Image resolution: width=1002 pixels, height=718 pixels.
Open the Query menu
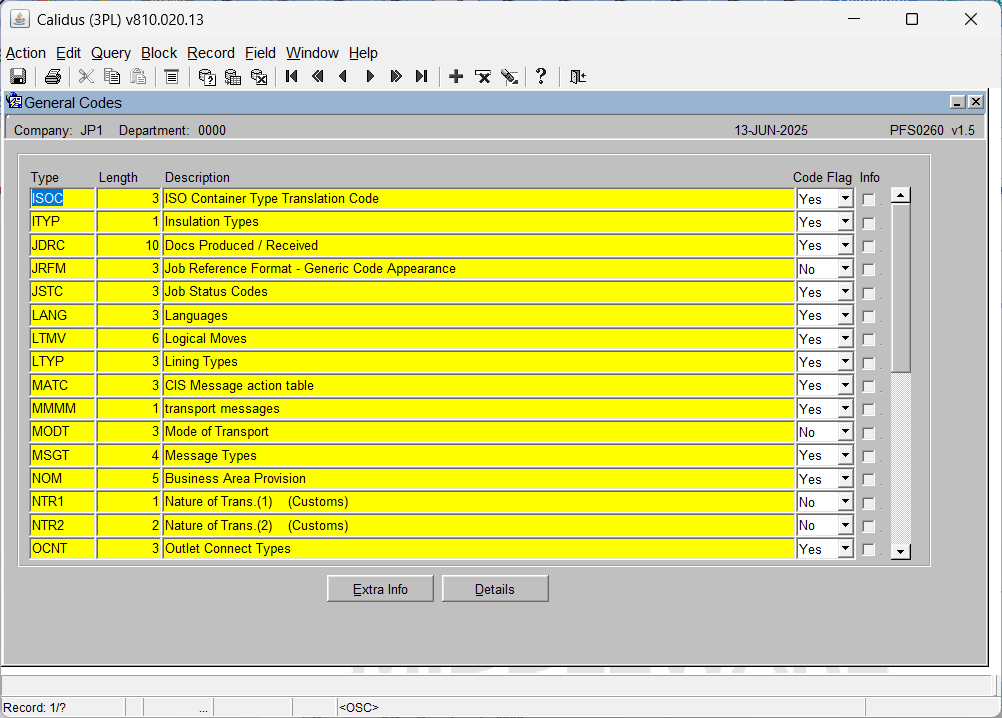pyautogui.click(x=111, y=53)
